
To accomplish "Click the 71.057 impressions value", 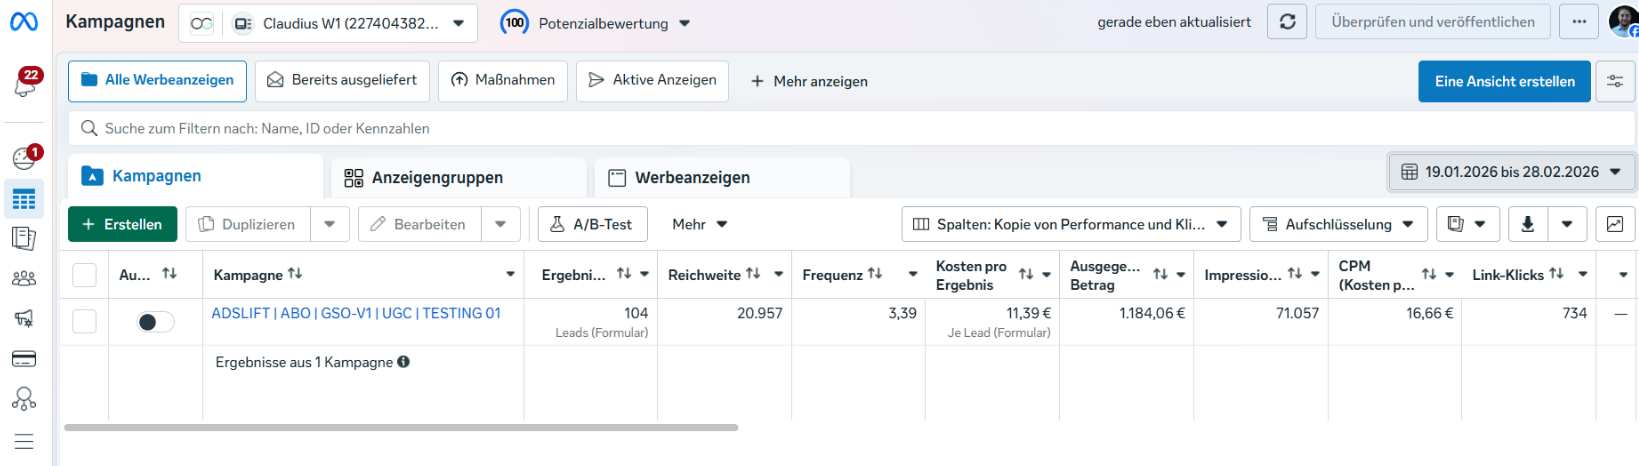I will click(1297, 313).
